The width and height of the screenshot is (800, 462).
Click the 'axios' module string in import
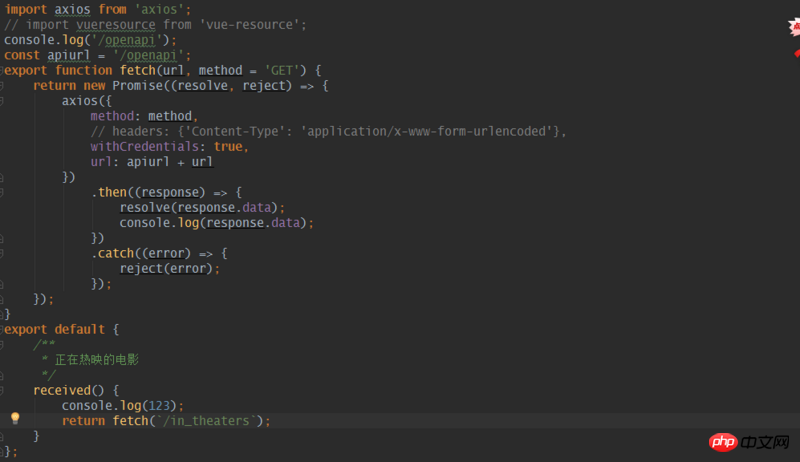pos(159,9)
